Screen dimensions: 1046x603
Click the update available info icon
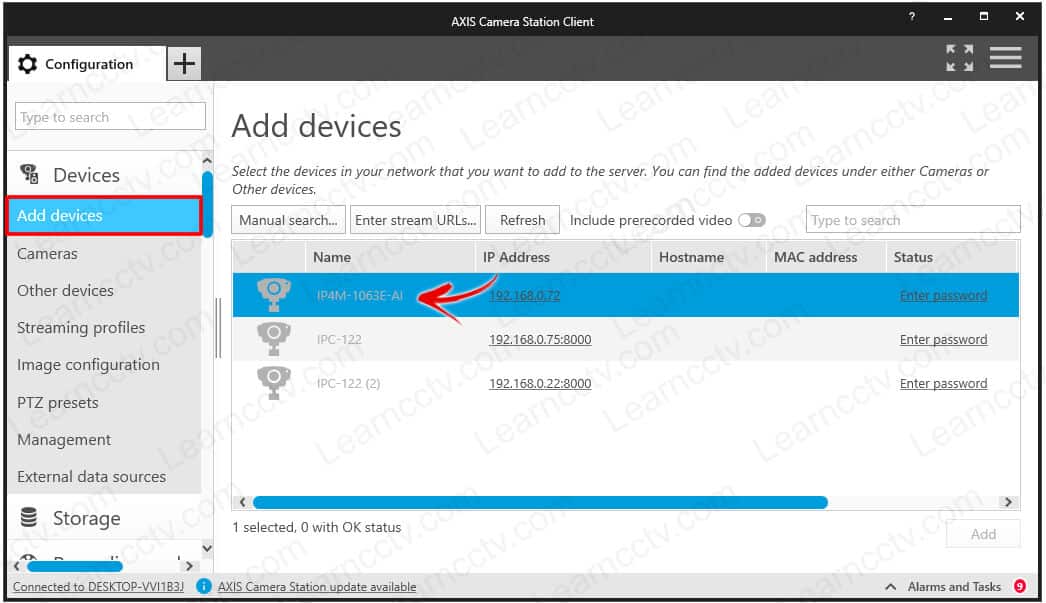pos(204,587)
